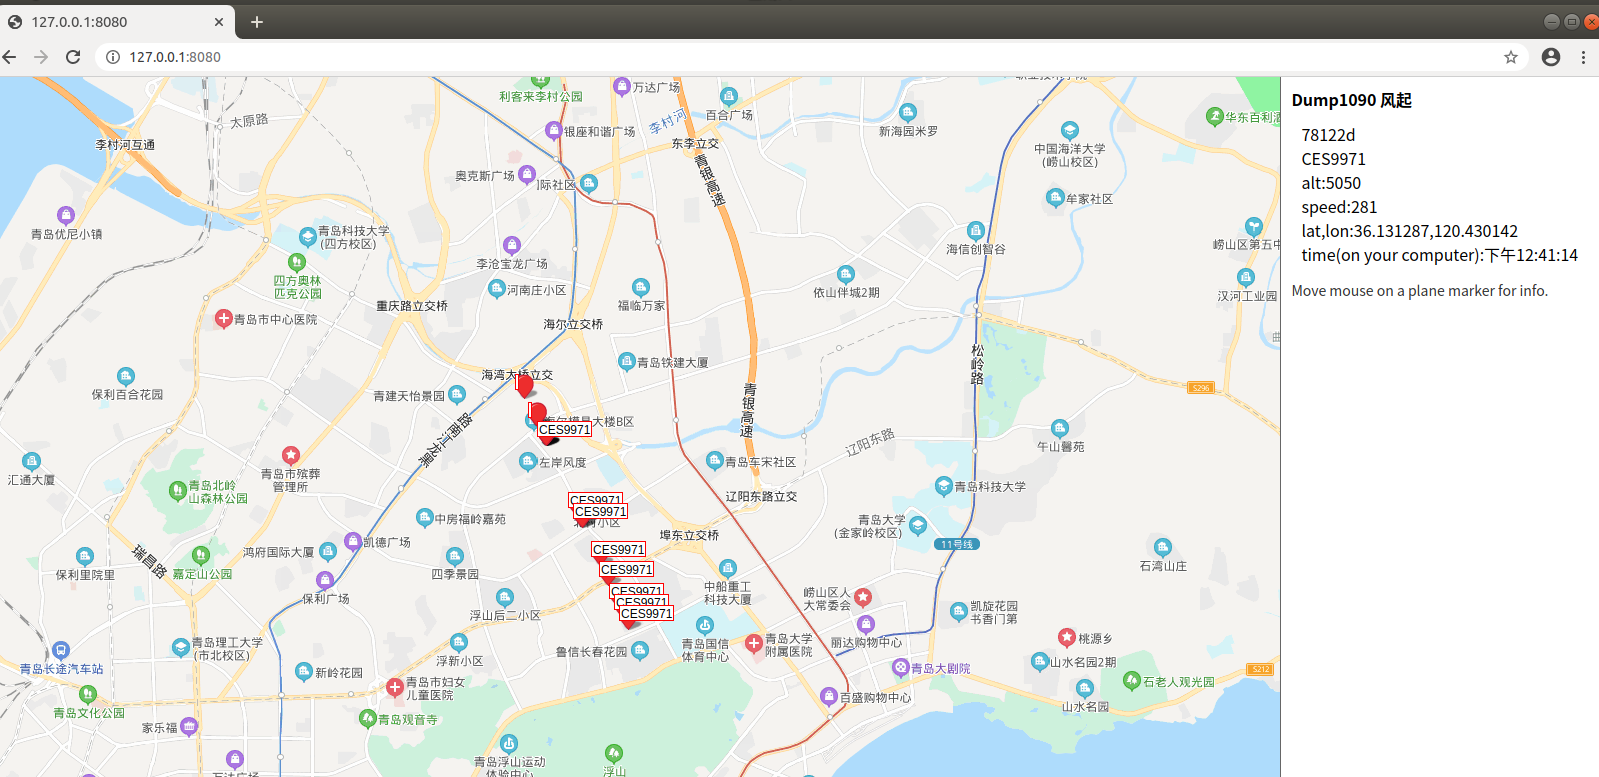This screenshot has width=1599, height=777.
Task: Click 银座和谐广场 purple icon
Action: (553, 130)
